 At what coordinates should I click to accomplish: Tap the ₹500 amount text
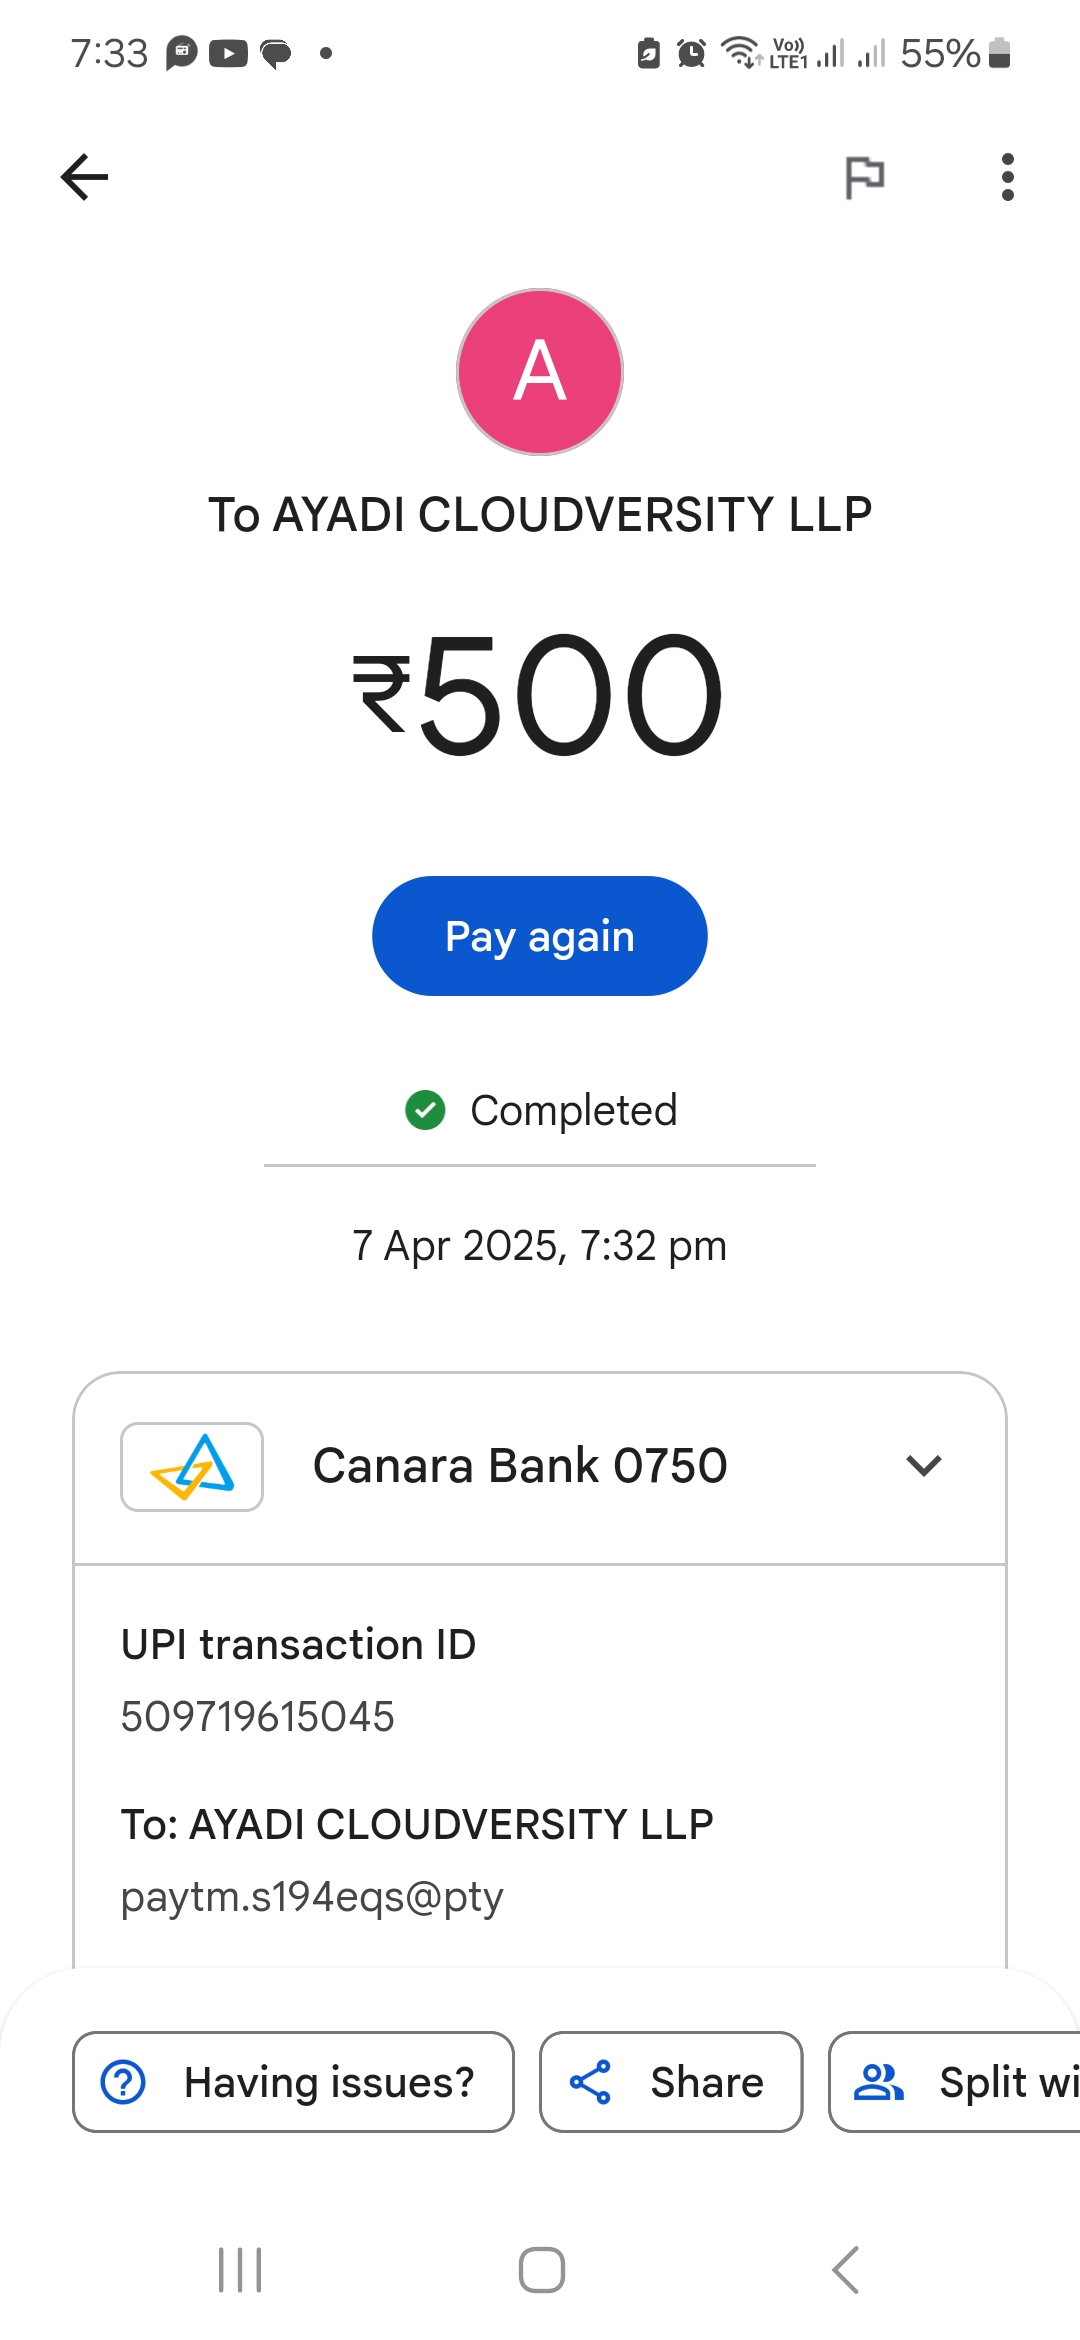coord(540,695)
